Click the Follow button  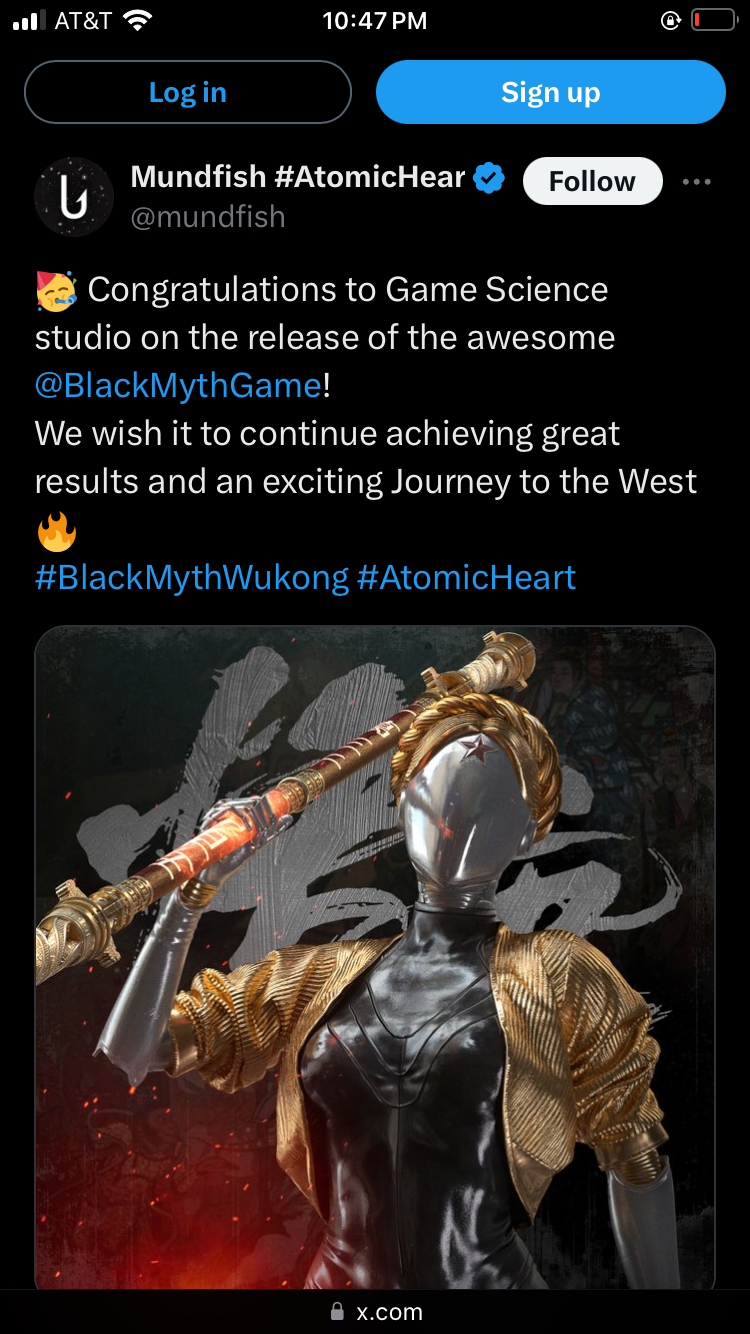592,181
